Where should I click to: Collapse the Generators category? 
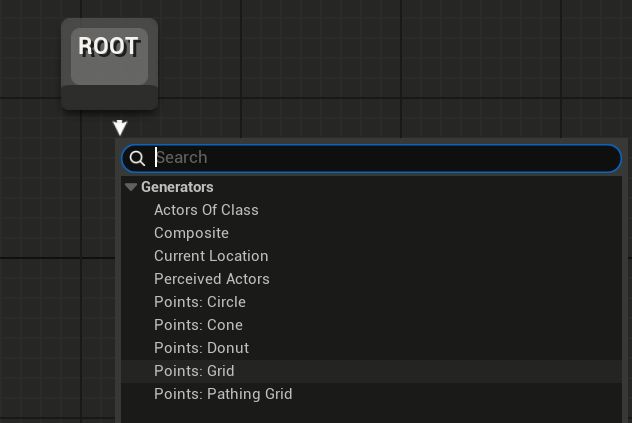pos(131,187)
